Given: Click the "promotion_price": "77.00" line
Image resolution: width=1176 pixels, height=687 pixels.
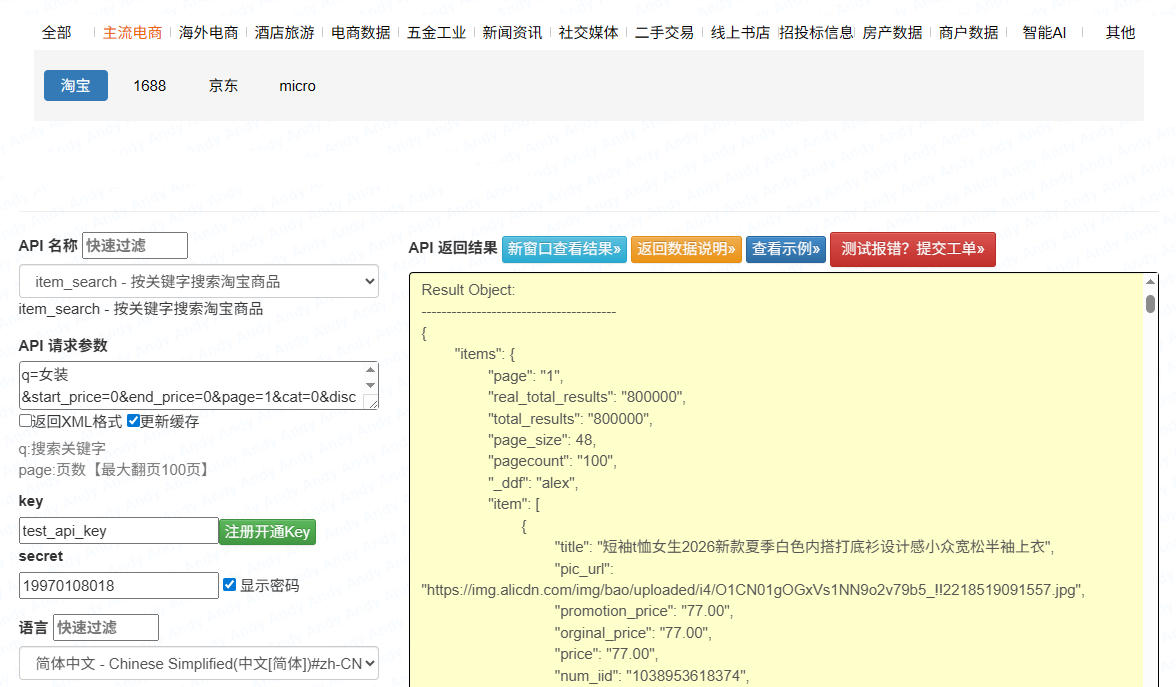Looking at the screenshot, I should [644, 611].
